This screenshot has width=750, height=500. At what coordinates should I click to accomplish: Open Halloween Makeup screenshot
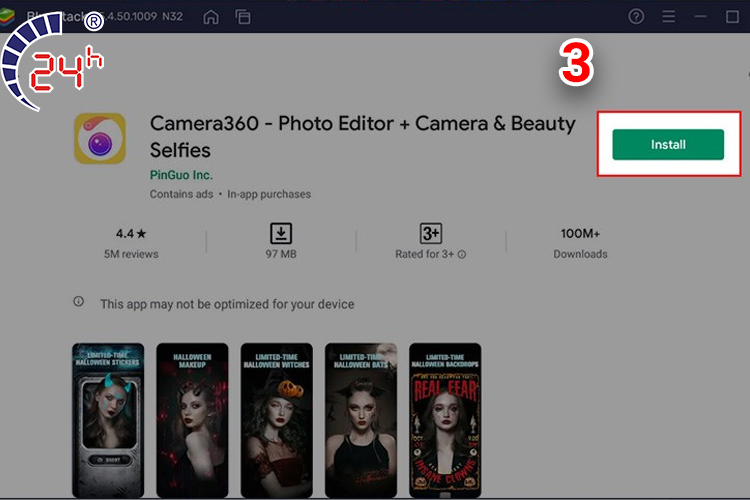[x=192, y=421]
